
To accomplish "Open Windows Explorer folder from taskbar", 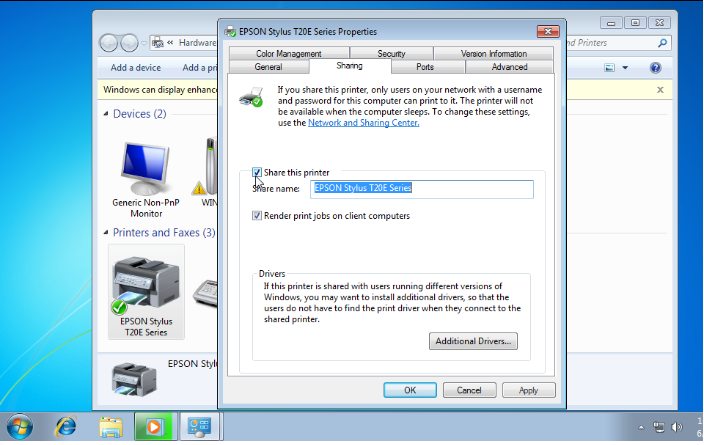I will [x=110, y=427].
